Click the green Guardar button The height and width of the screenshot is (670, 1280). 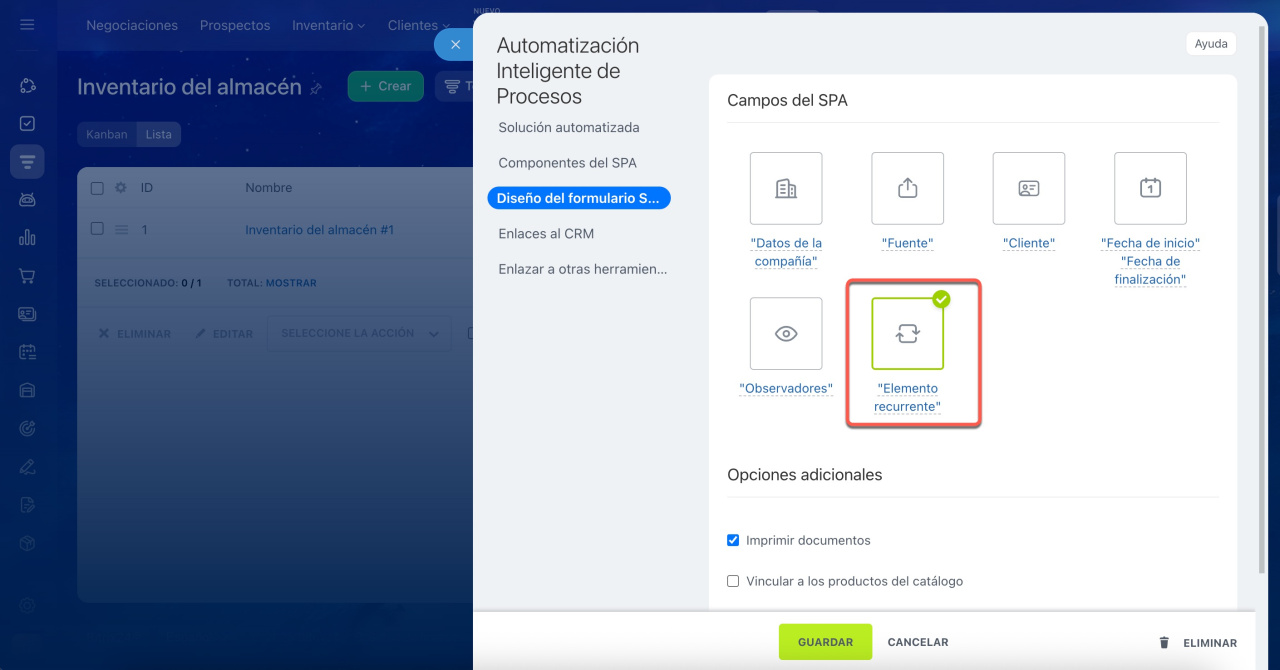coord(825,642)
